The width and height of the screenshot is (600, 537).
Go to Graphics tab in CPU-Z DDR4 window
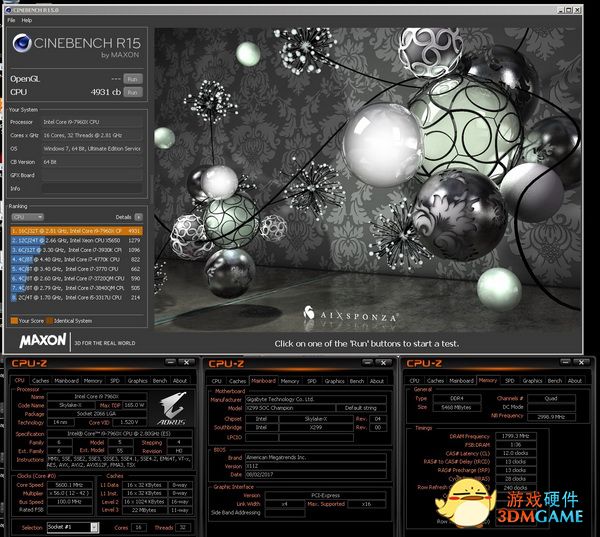coord(532,380)
